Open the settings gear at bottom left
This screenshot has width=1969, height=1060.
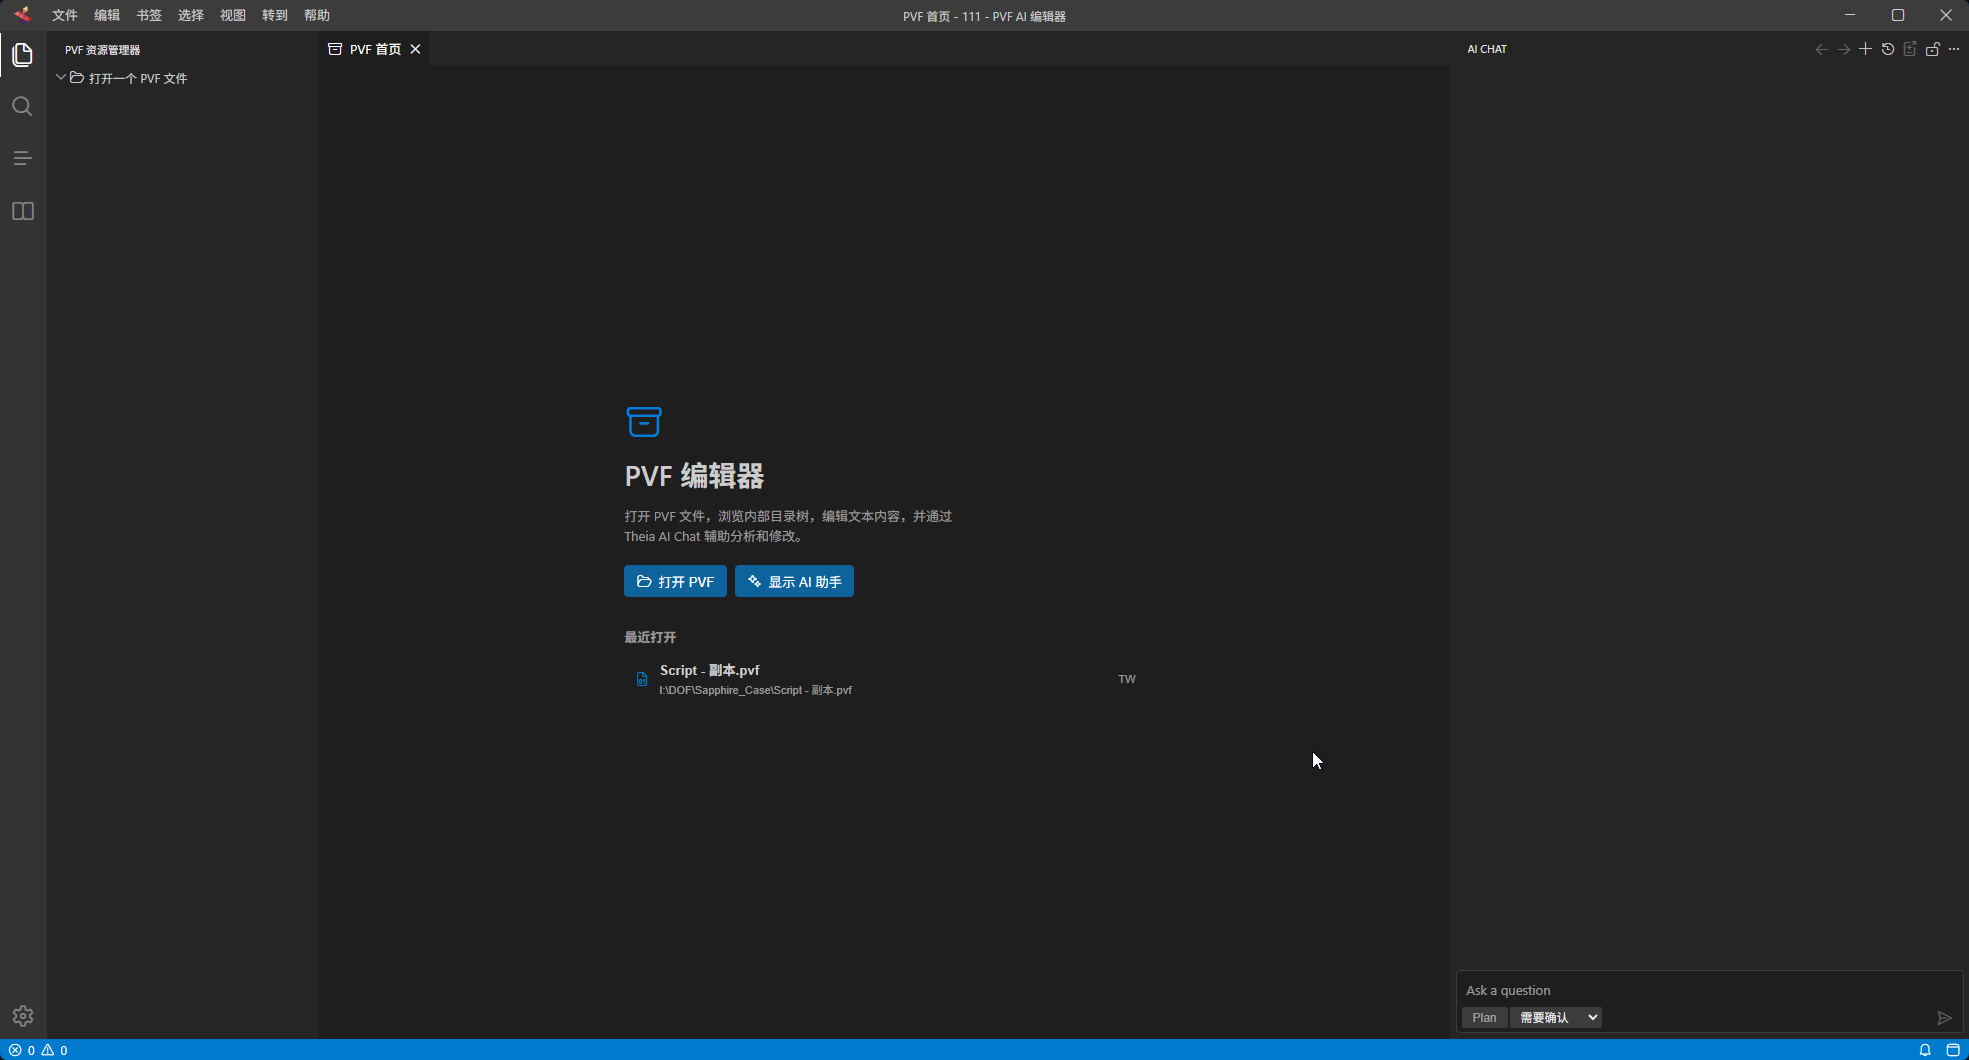pyautogui.click(x=23, y=1016)
